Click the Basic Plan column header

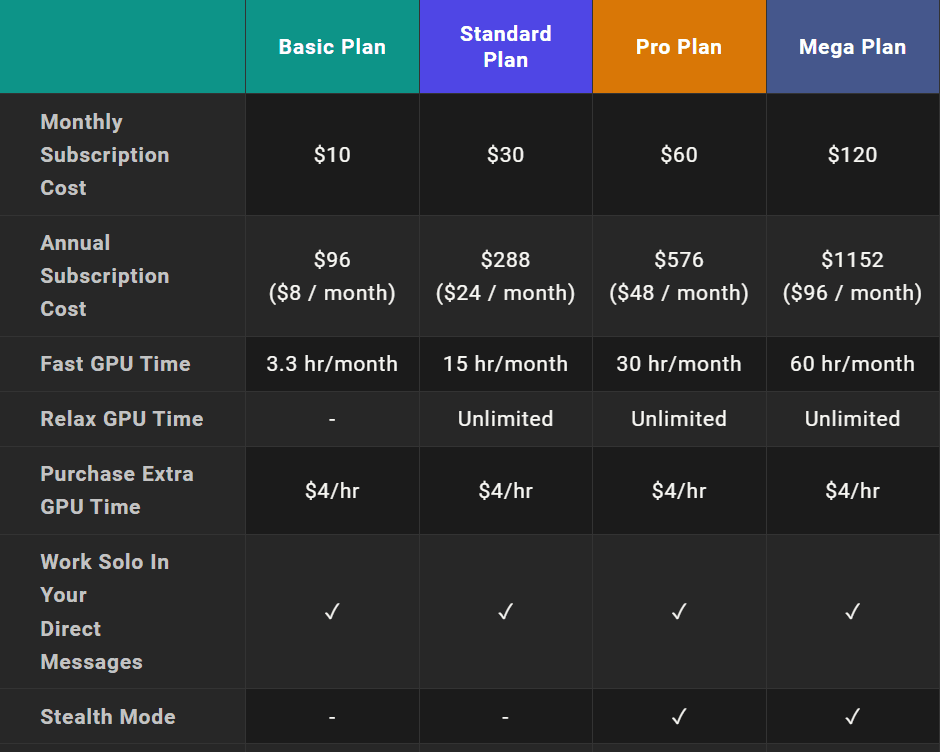(332, 47)
